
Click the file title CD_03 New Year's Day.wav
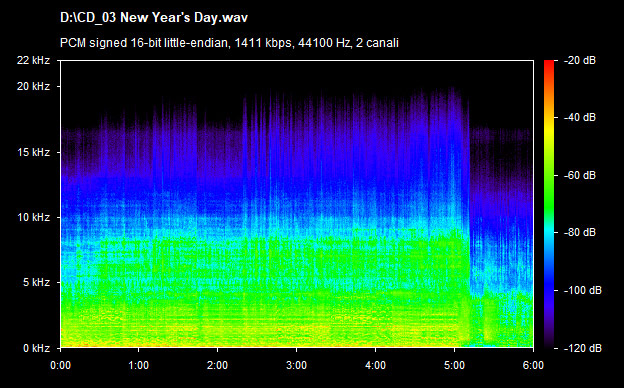(154, 18)
